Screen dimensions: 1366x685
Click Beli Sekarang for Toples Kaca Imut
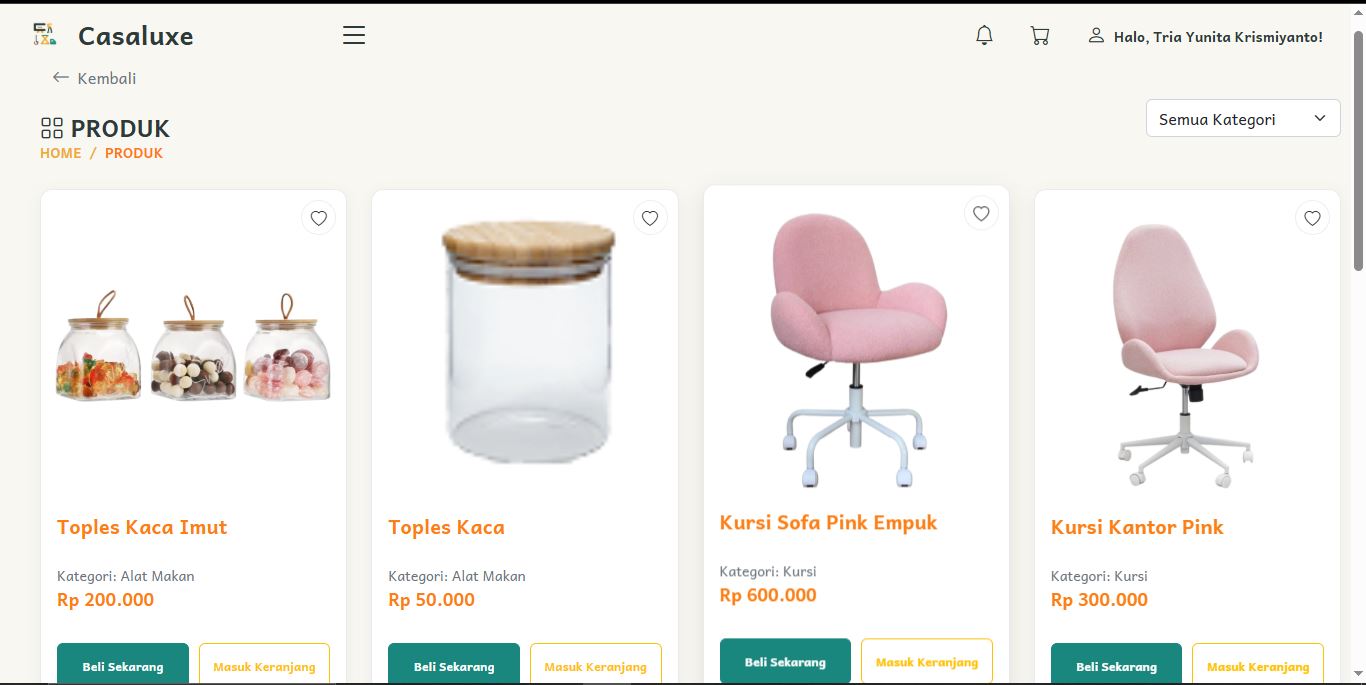pyautogui.click(x=123, y=665)
